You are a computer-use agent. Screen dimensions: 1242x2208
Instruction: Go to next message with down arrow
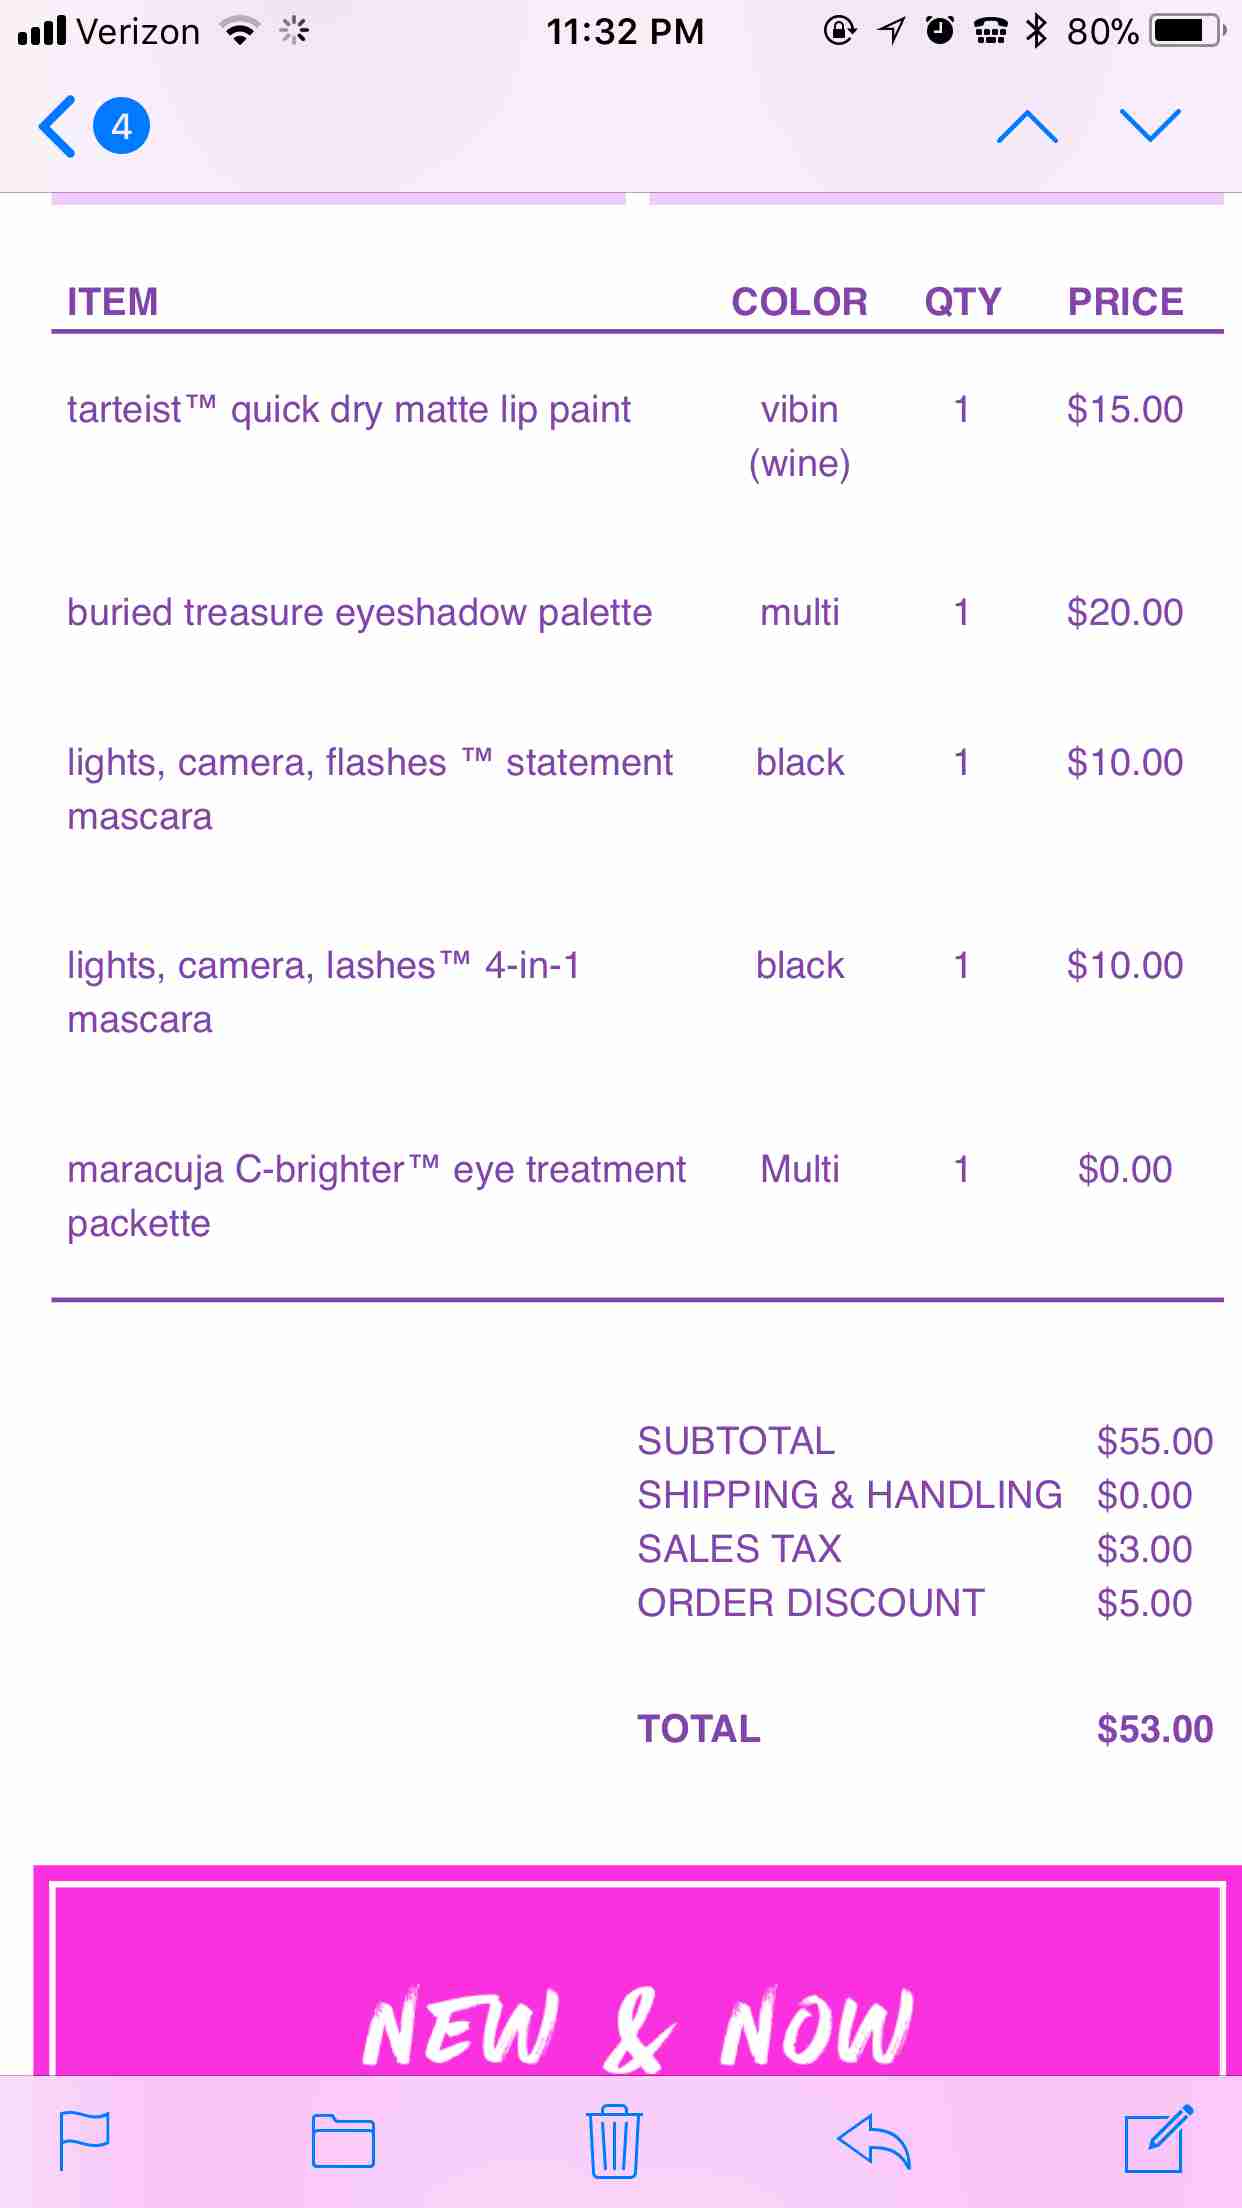1150,127
